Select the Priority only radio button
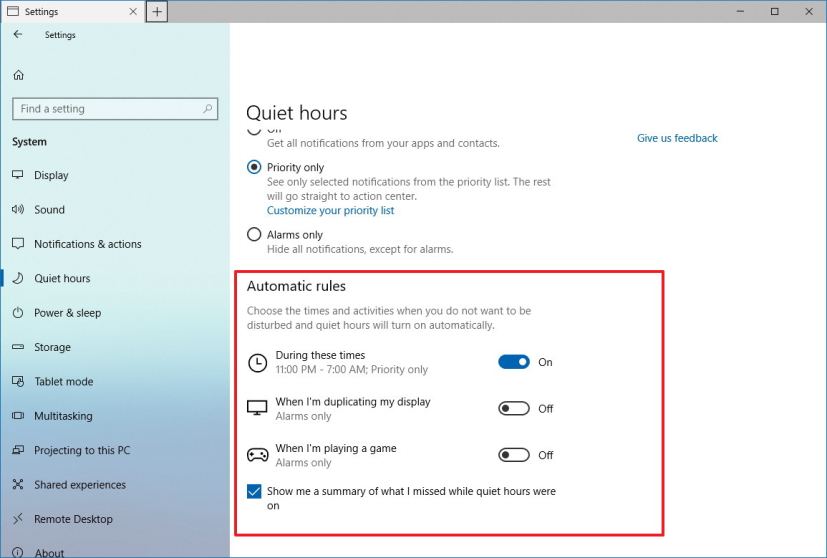This screenshot has width=827, height=558. click(x=254, y=167)
